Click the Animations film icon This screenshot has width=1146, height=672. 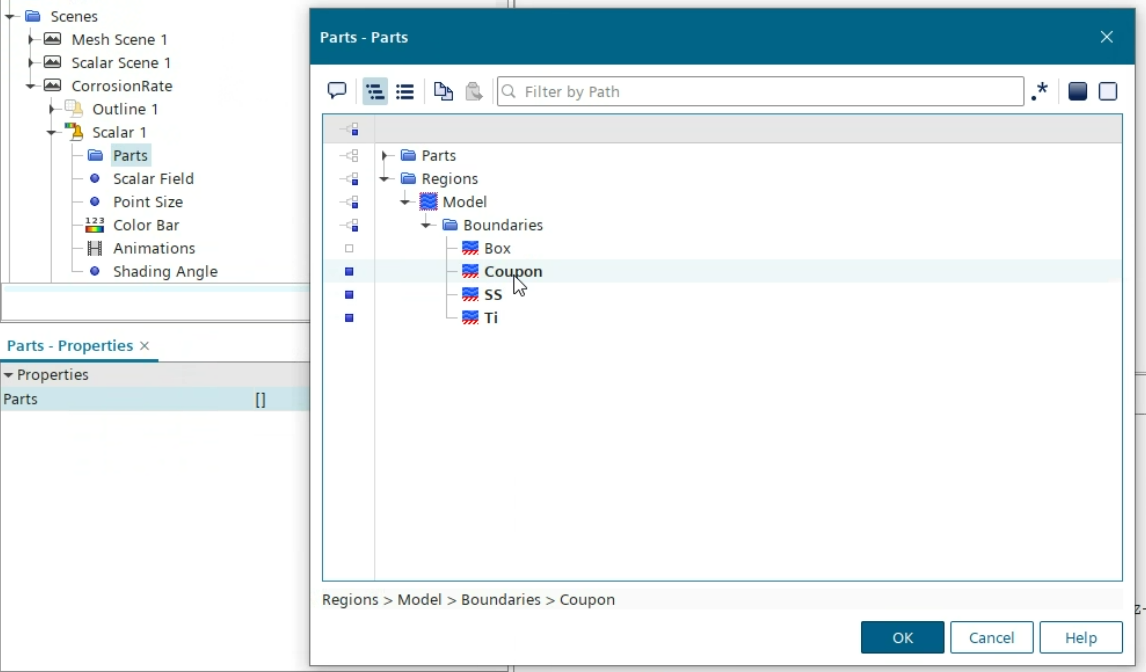coord(94,248)
